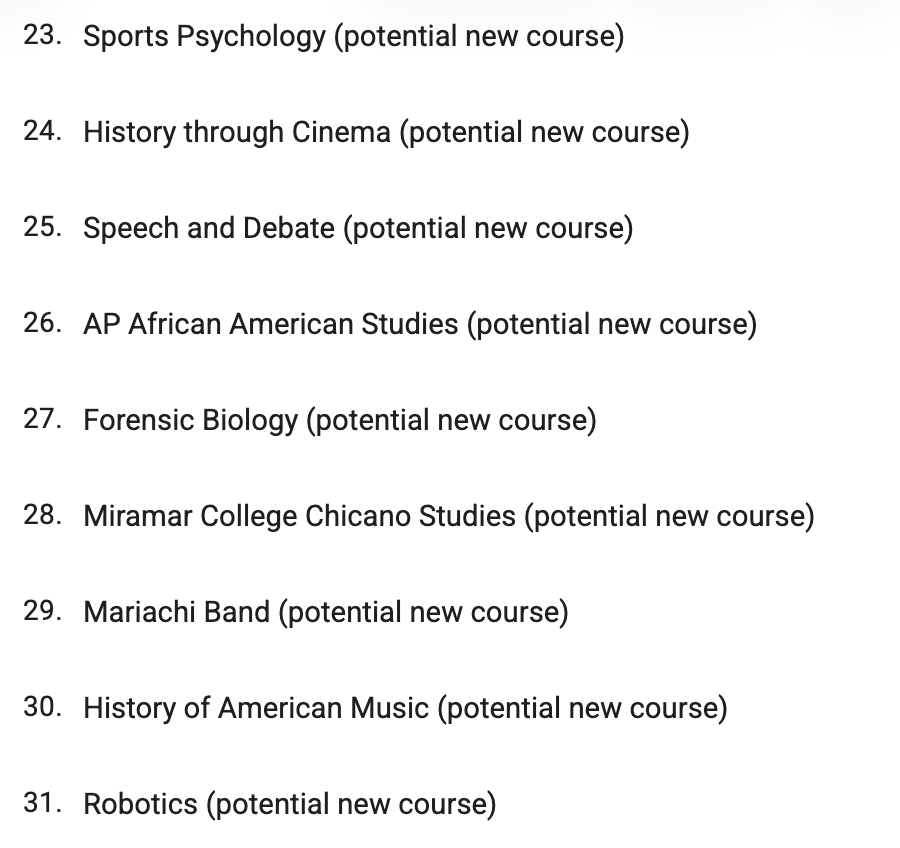Click the Mariachi Band course text

click(177, 612)
